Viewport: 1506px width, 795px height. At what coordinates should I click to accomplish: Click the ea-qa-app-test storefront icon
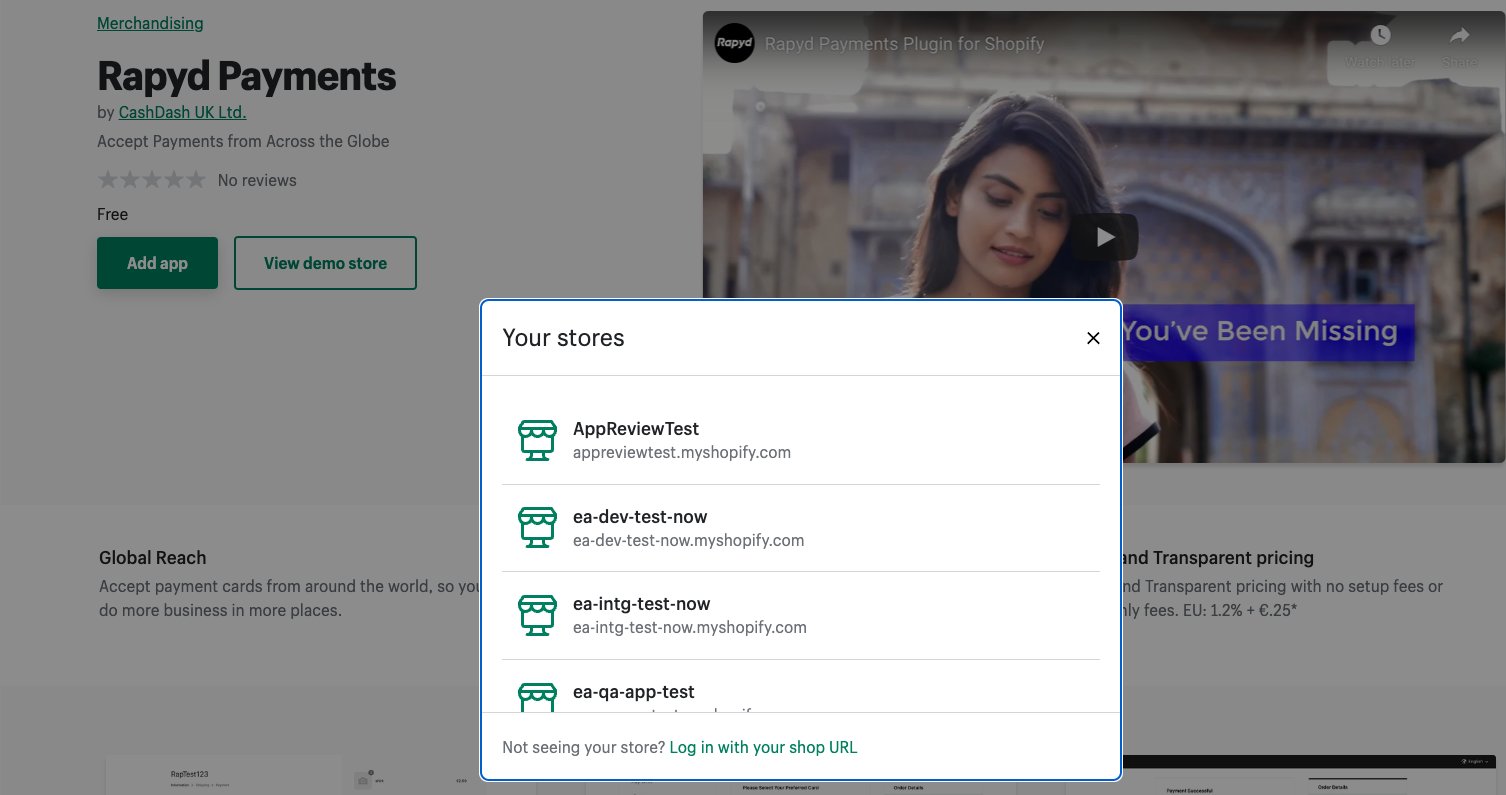(x=537, y=697)
